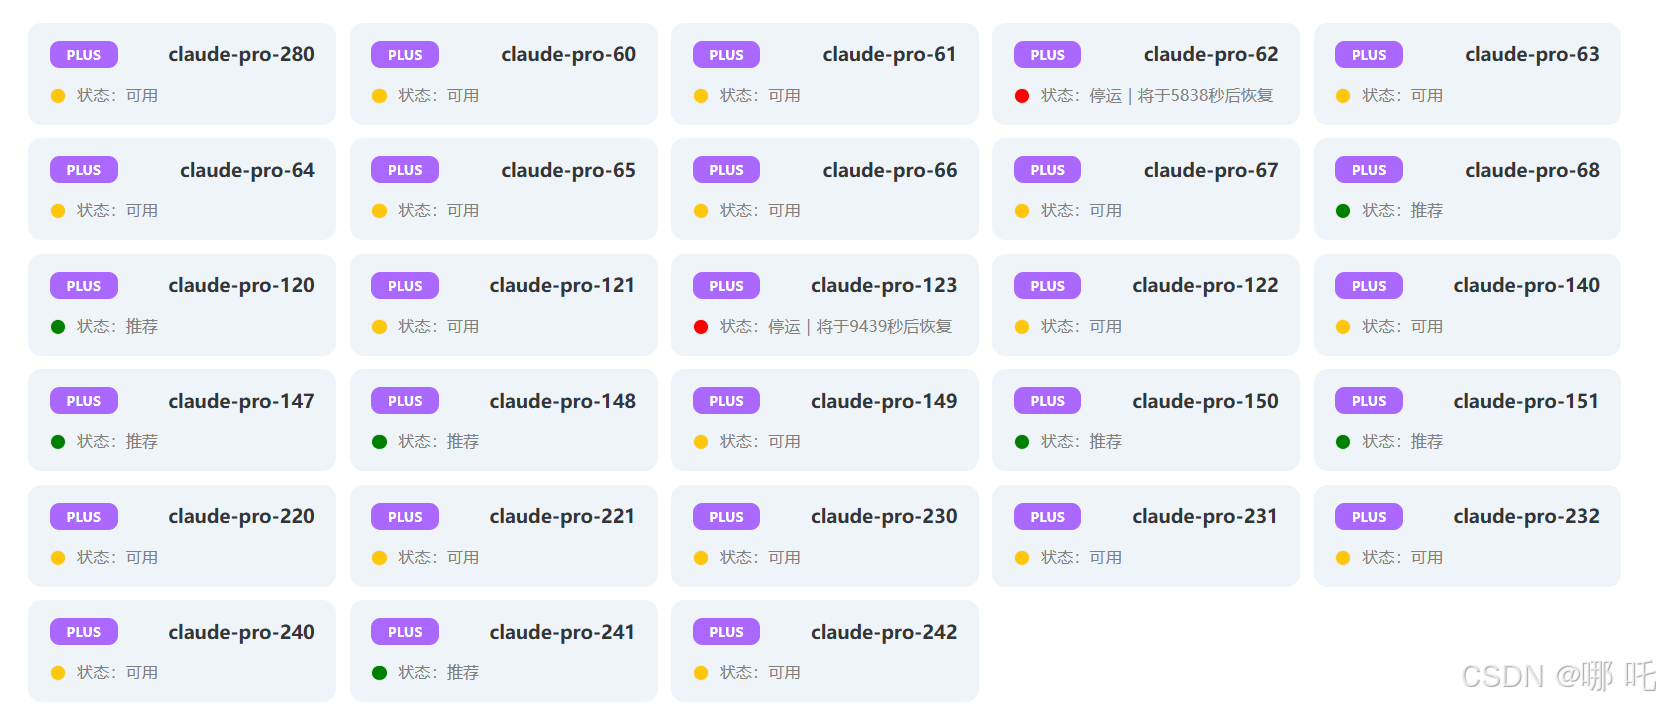Click the red status dot on claude-pro-123
Screen dimensions: 1660x706
click(x=701, y=327)
